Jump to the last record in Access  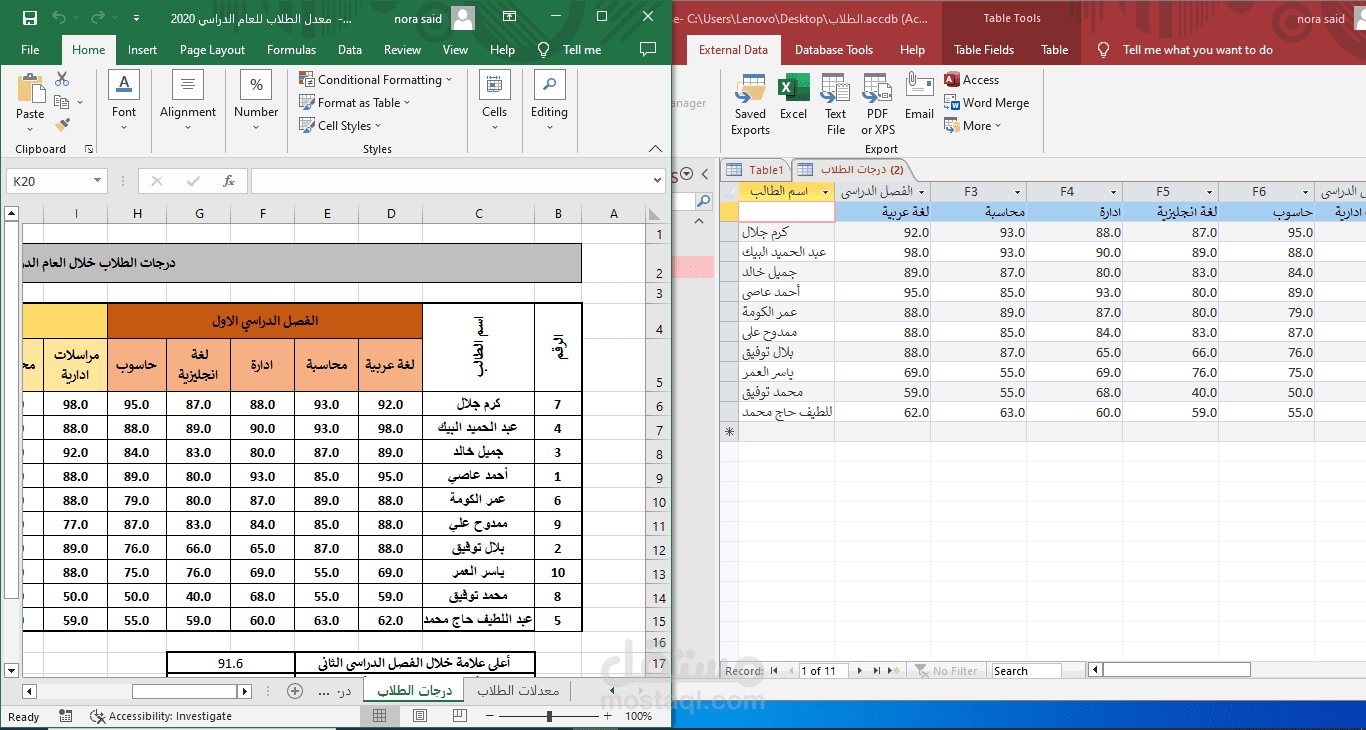tap(875, 671)
